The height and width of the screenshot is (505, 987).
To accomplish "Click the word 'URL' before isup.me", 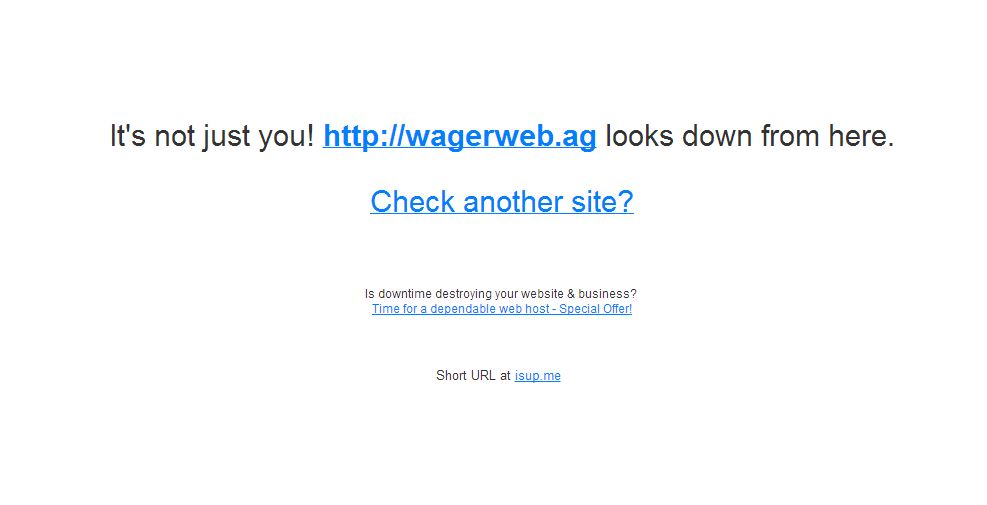I will tap(483, 376).
